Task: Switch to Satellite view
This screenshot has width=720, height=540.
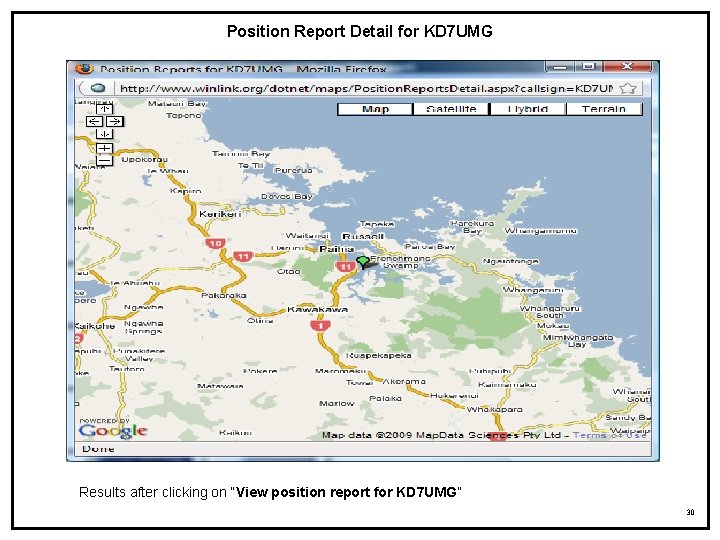Action: click(x=451, y=109)
